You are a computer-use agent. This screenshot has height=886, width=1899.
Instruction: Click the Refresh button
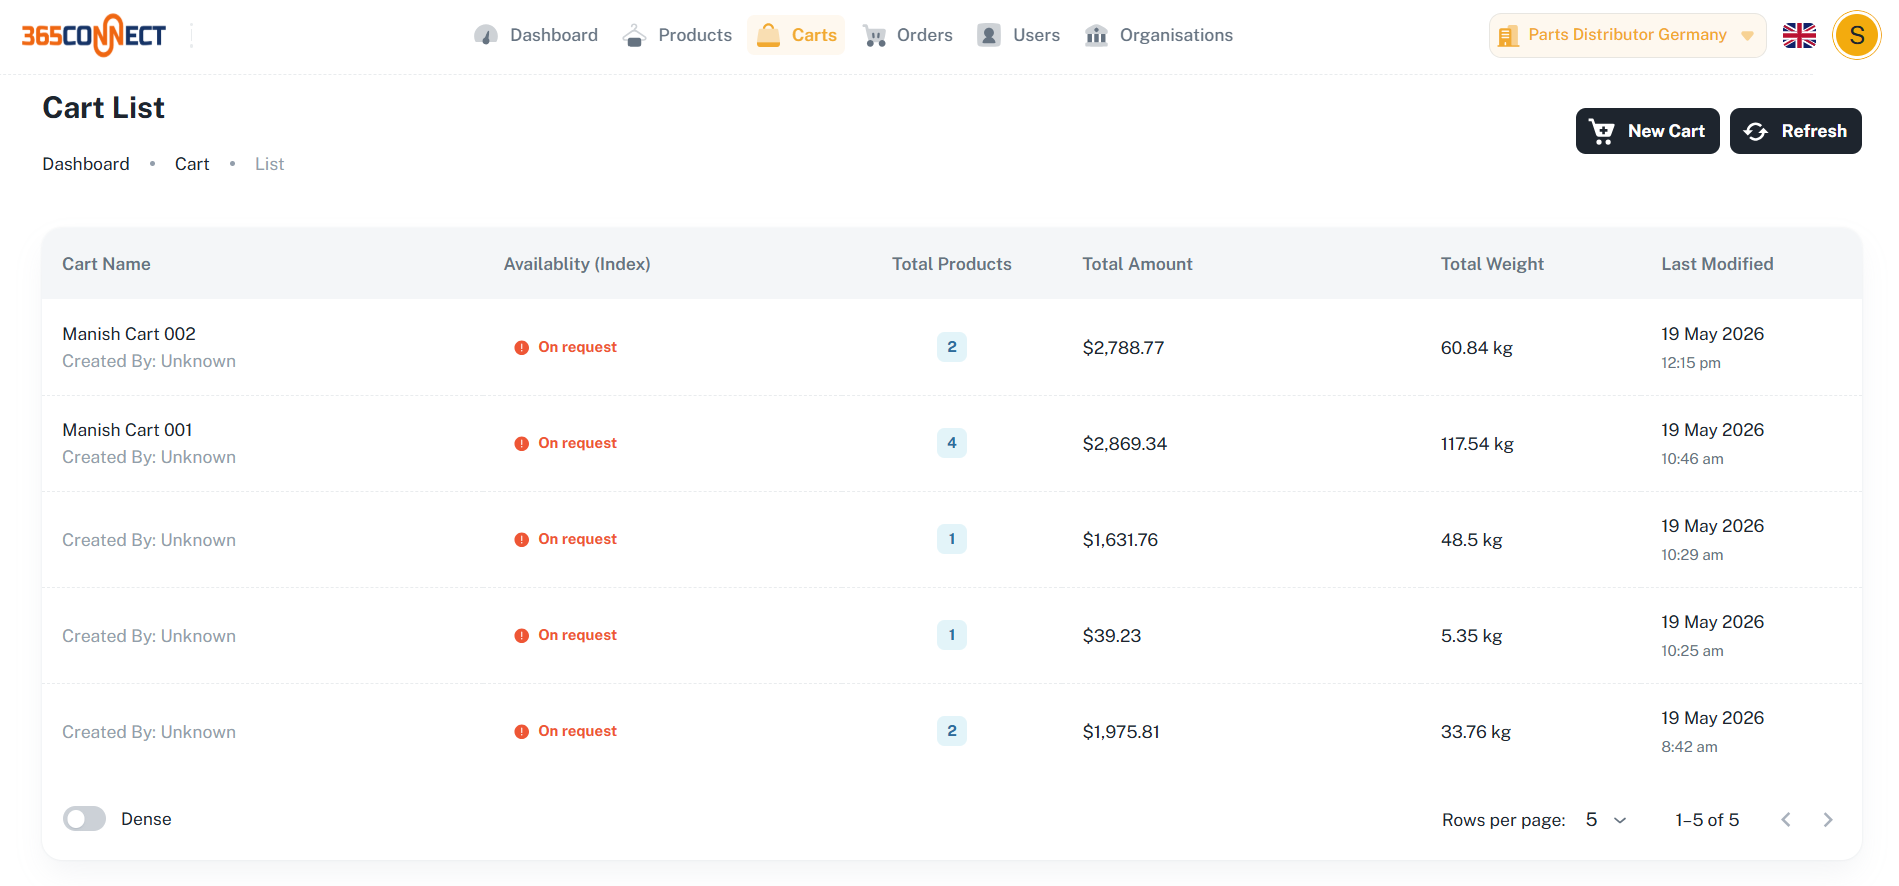click(1795, 131)
